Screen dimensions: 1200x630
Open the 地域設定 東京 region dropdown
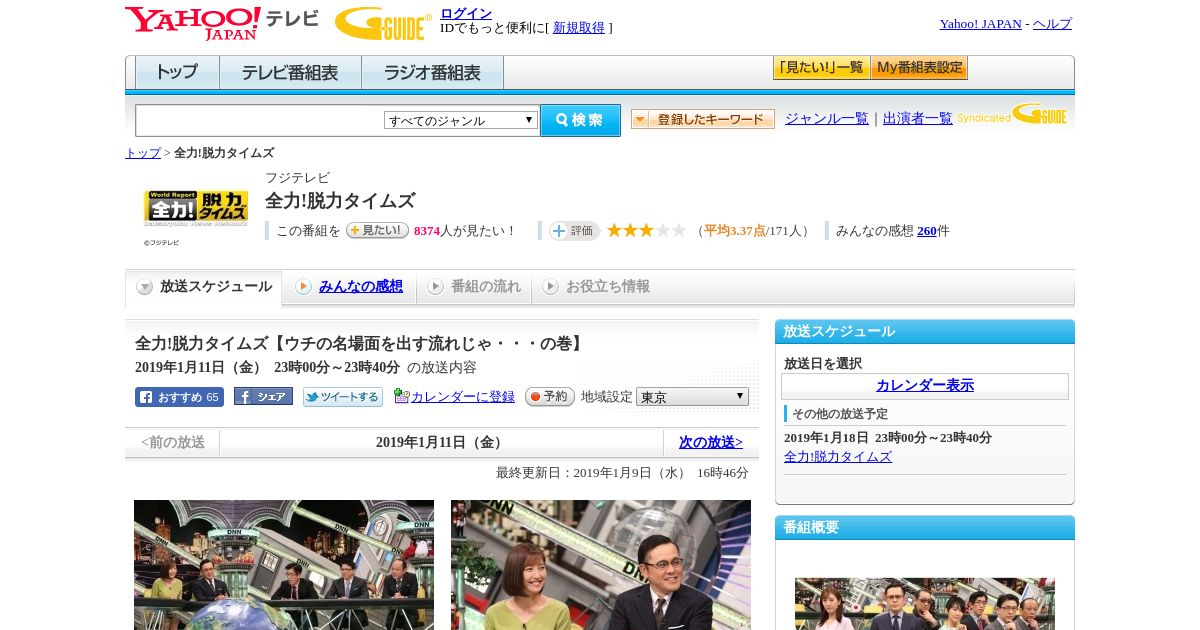692,397
